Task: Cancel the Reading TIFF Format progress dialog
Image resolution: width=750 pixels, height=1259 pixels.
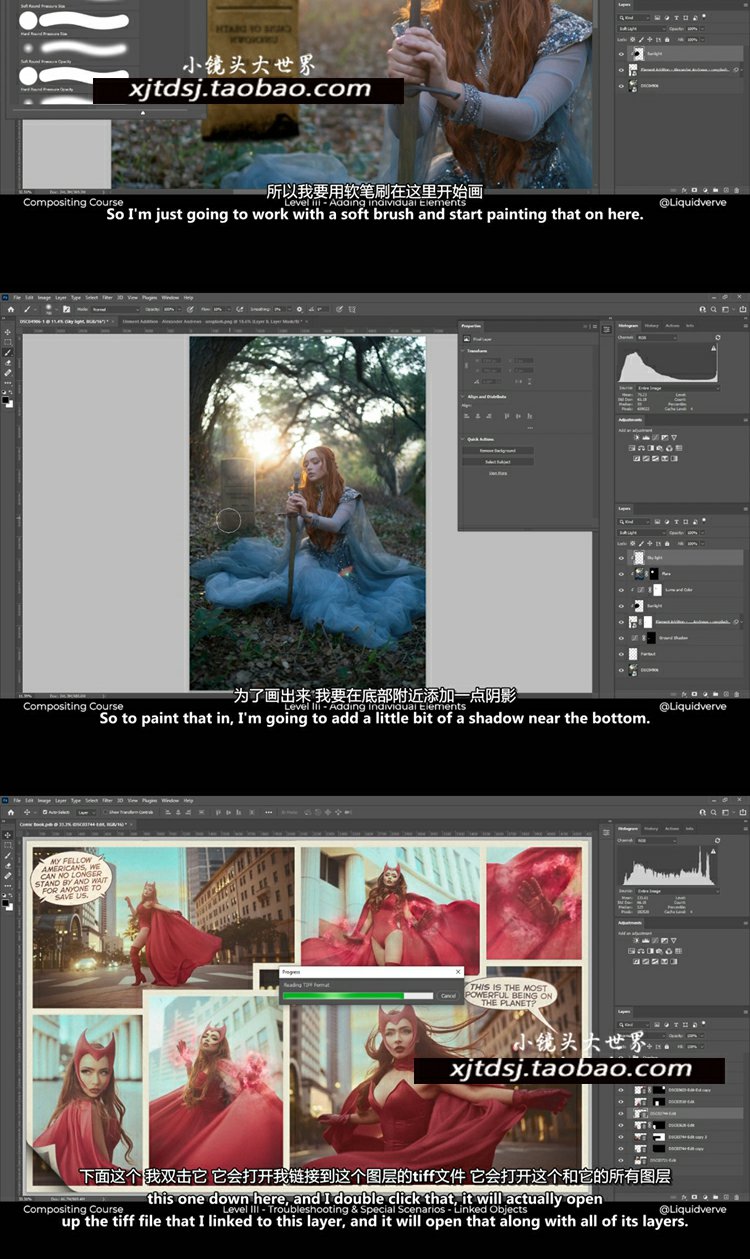Action: click(449, 995)
